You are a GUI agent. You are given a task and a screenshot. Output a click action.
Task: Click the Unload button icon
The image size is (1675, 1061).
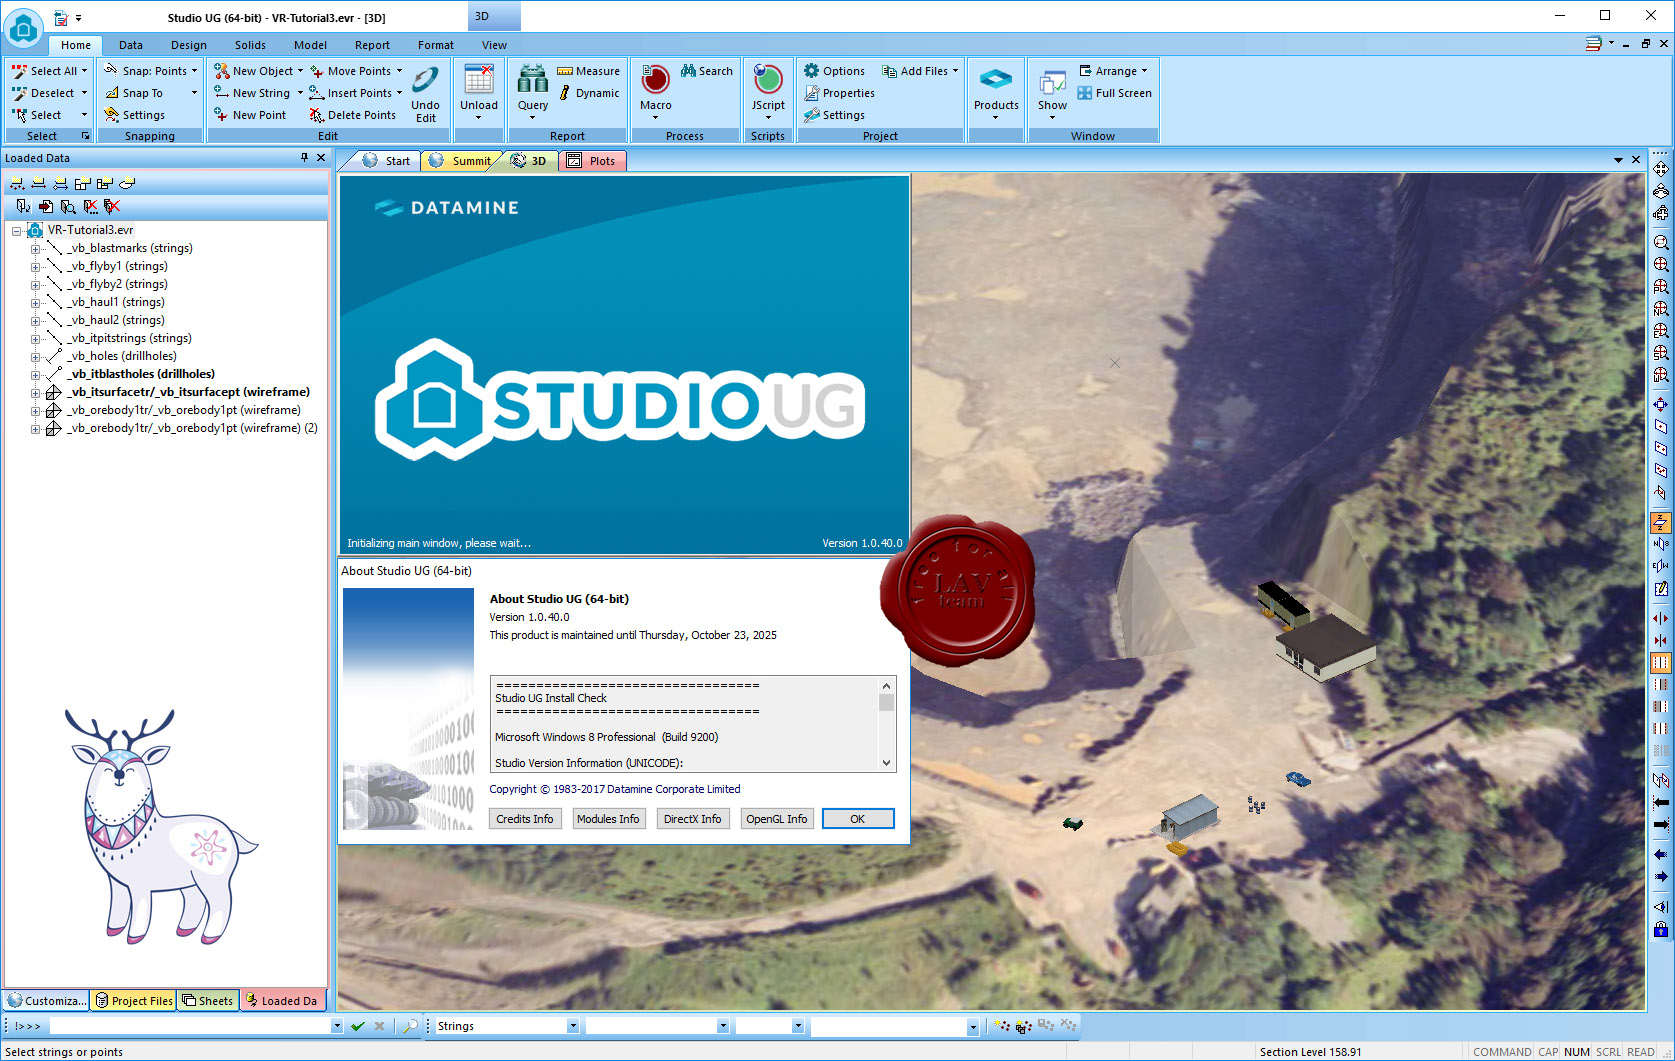479,80
